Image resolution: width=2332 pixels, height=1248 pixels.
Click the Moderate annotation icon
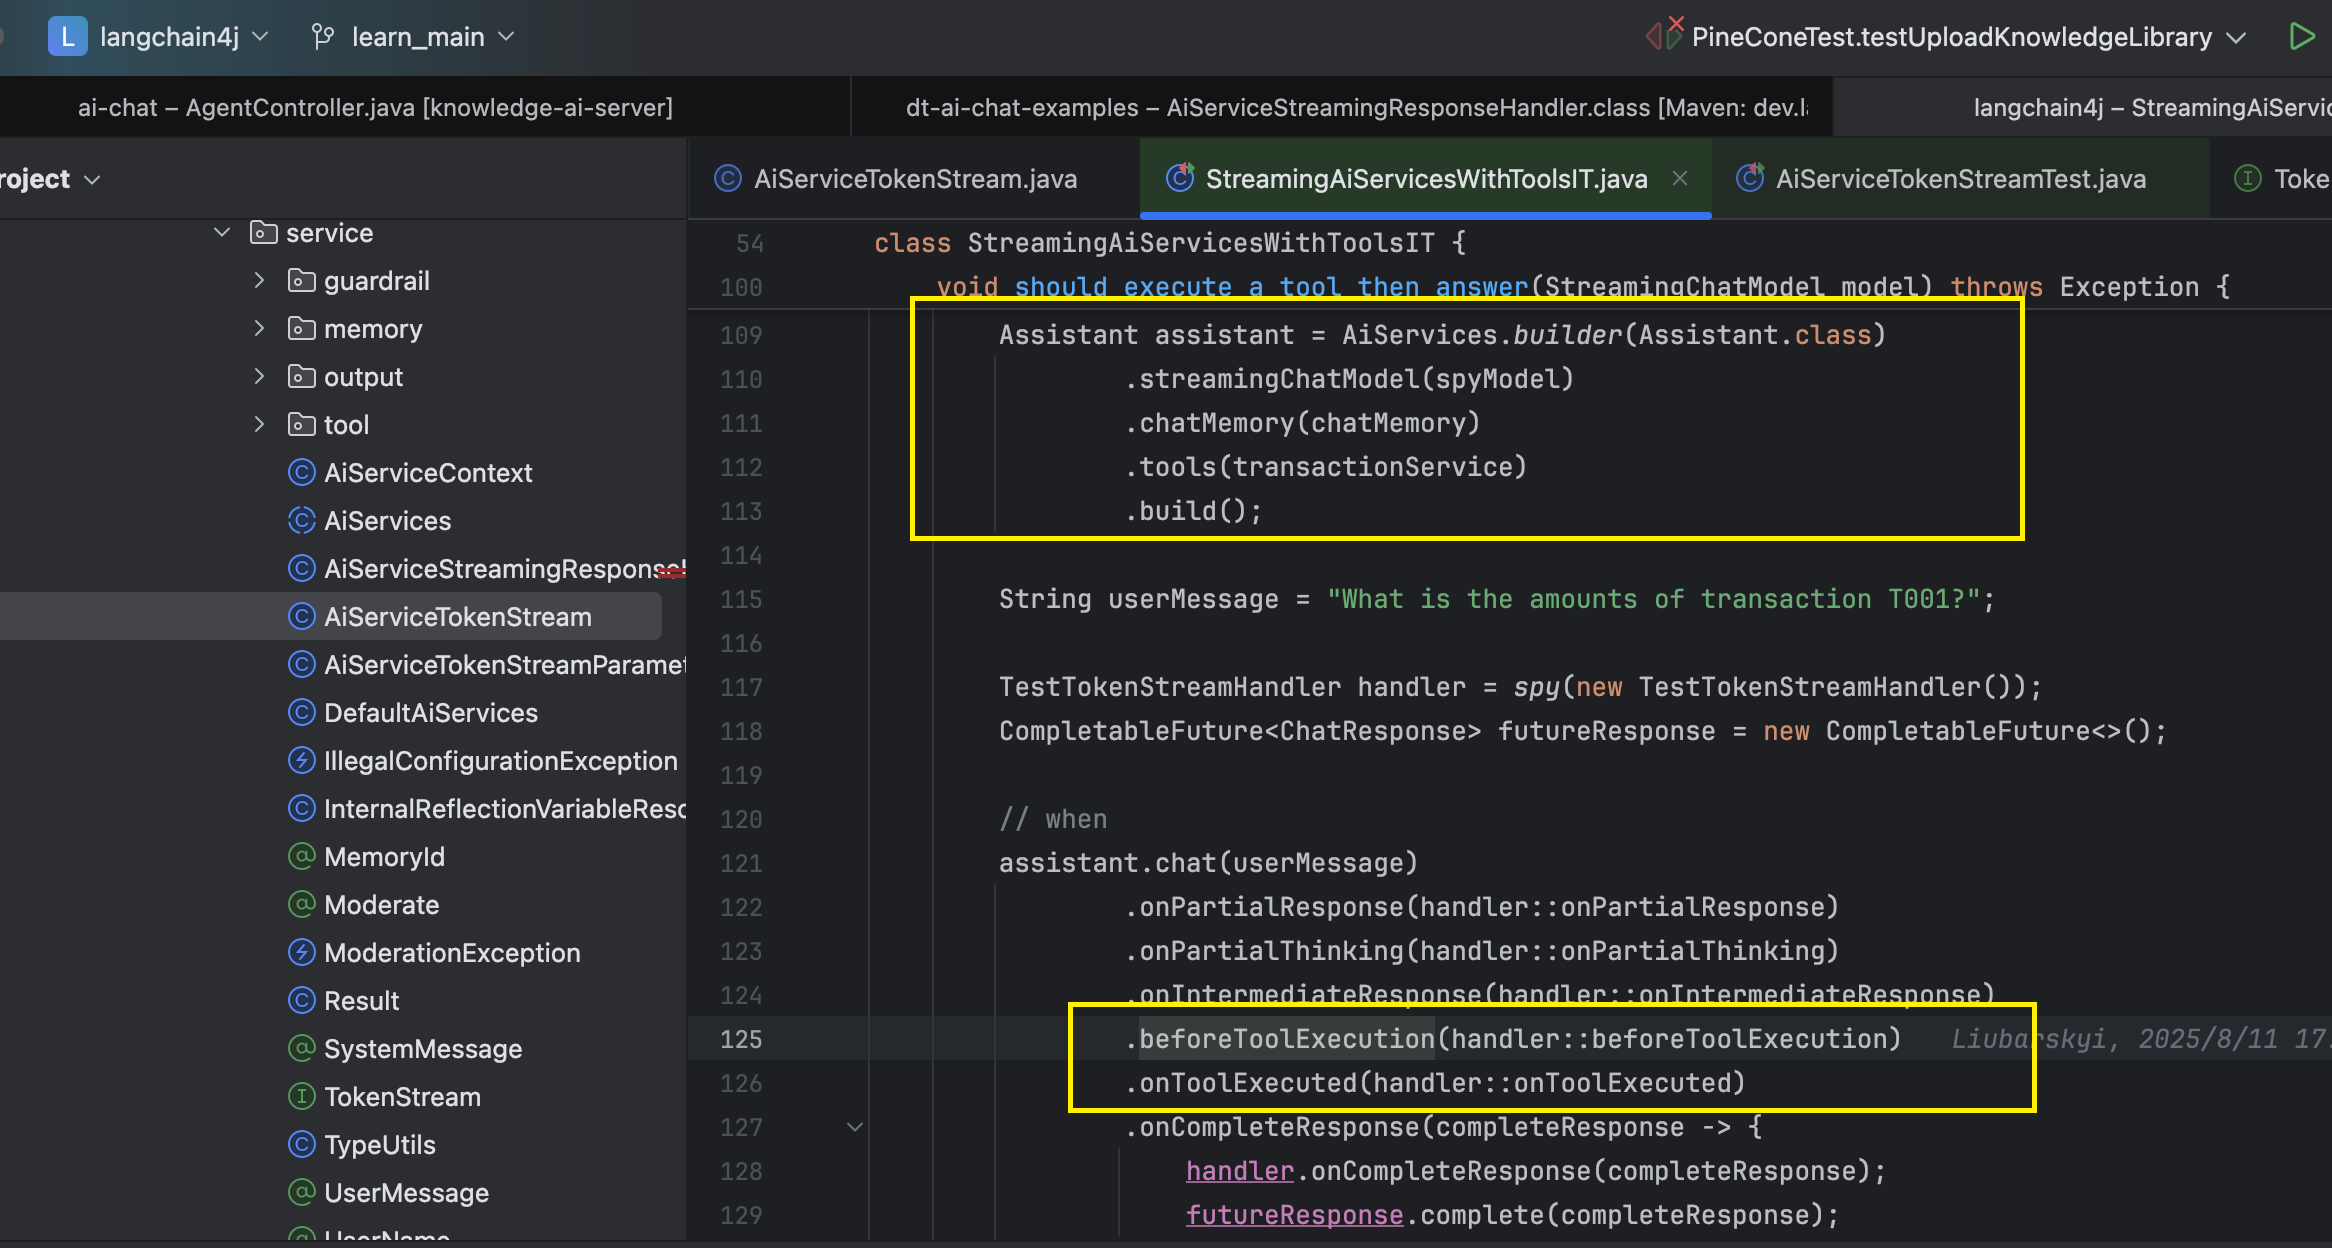pos(301,905)
